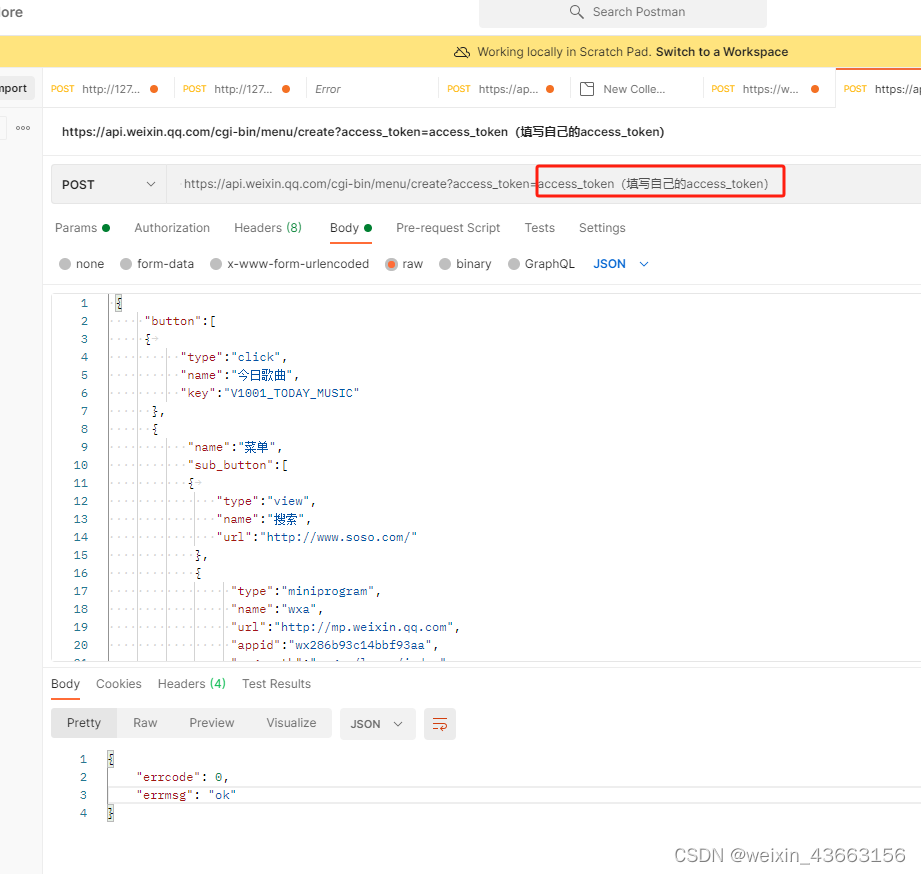The width and height of the screenshot is (921, 874).
Task: Open the three-dots options icon
Action: [23, 128]
